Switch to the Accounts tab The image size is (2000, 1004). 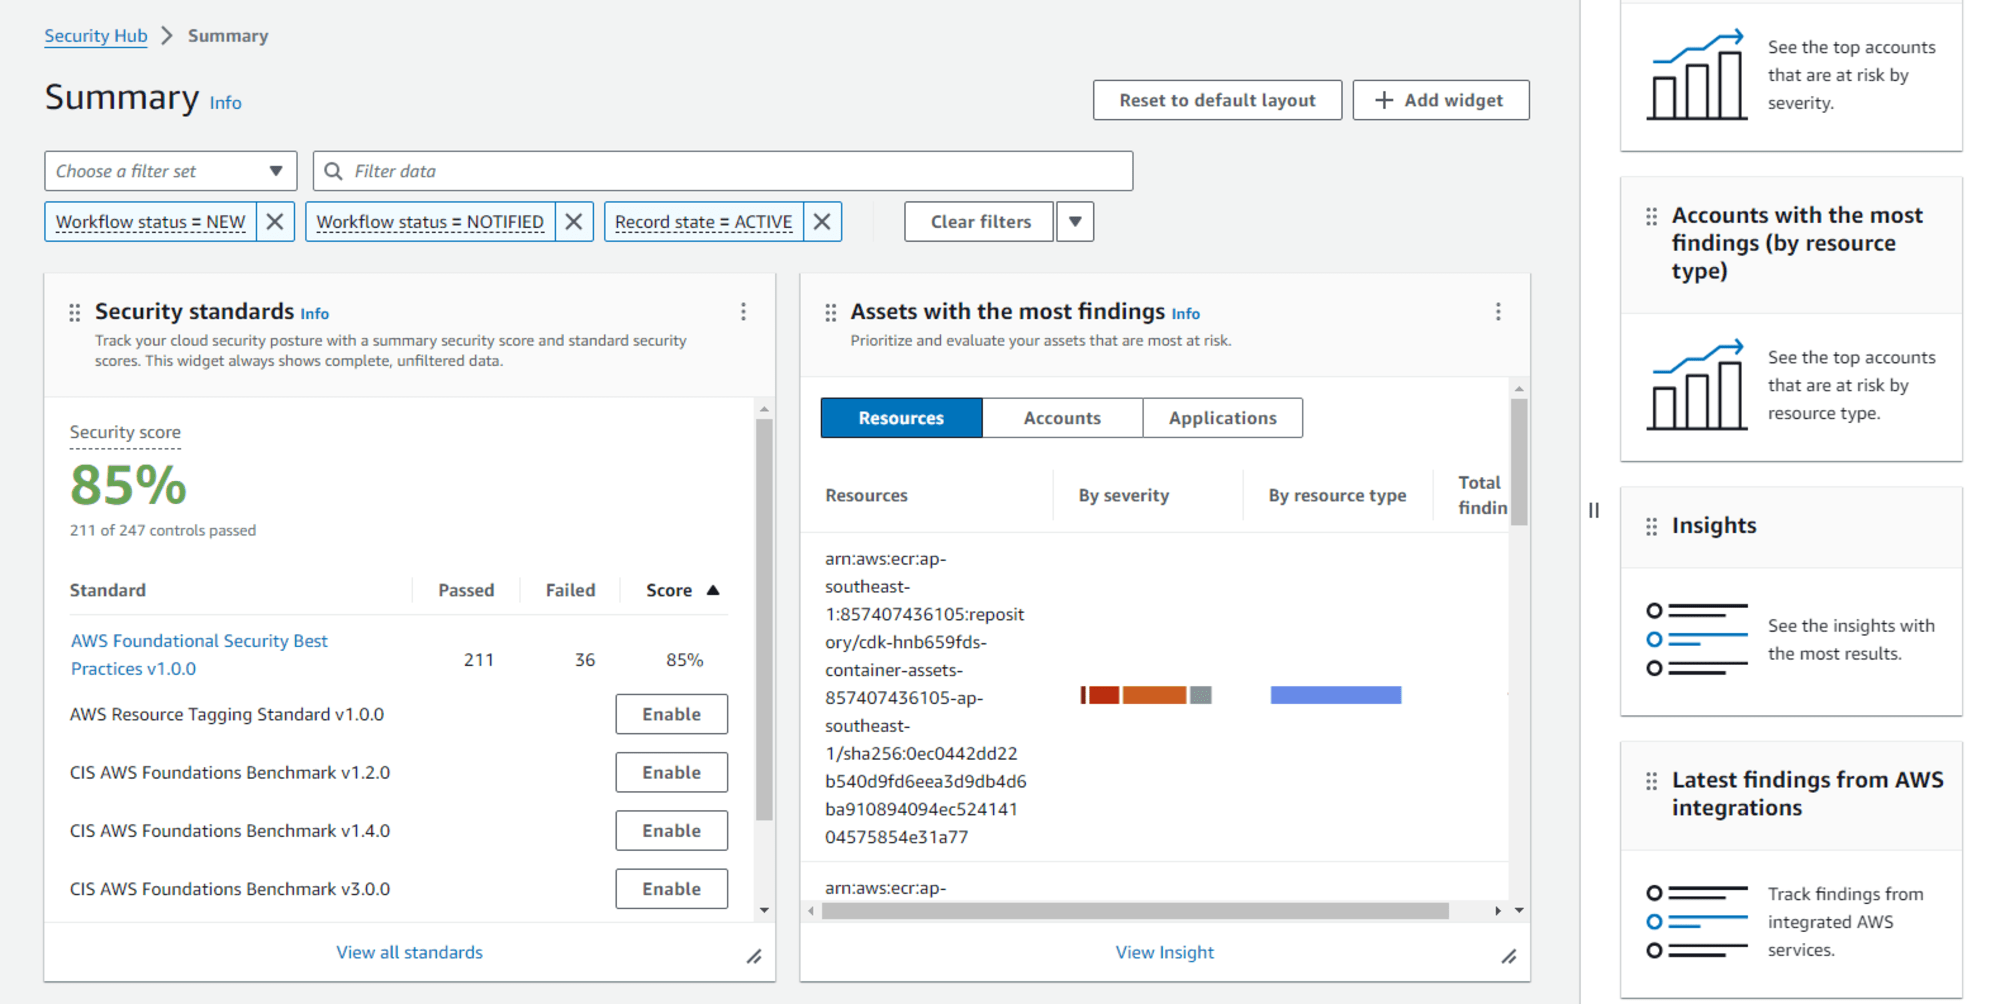point(1062,418)
